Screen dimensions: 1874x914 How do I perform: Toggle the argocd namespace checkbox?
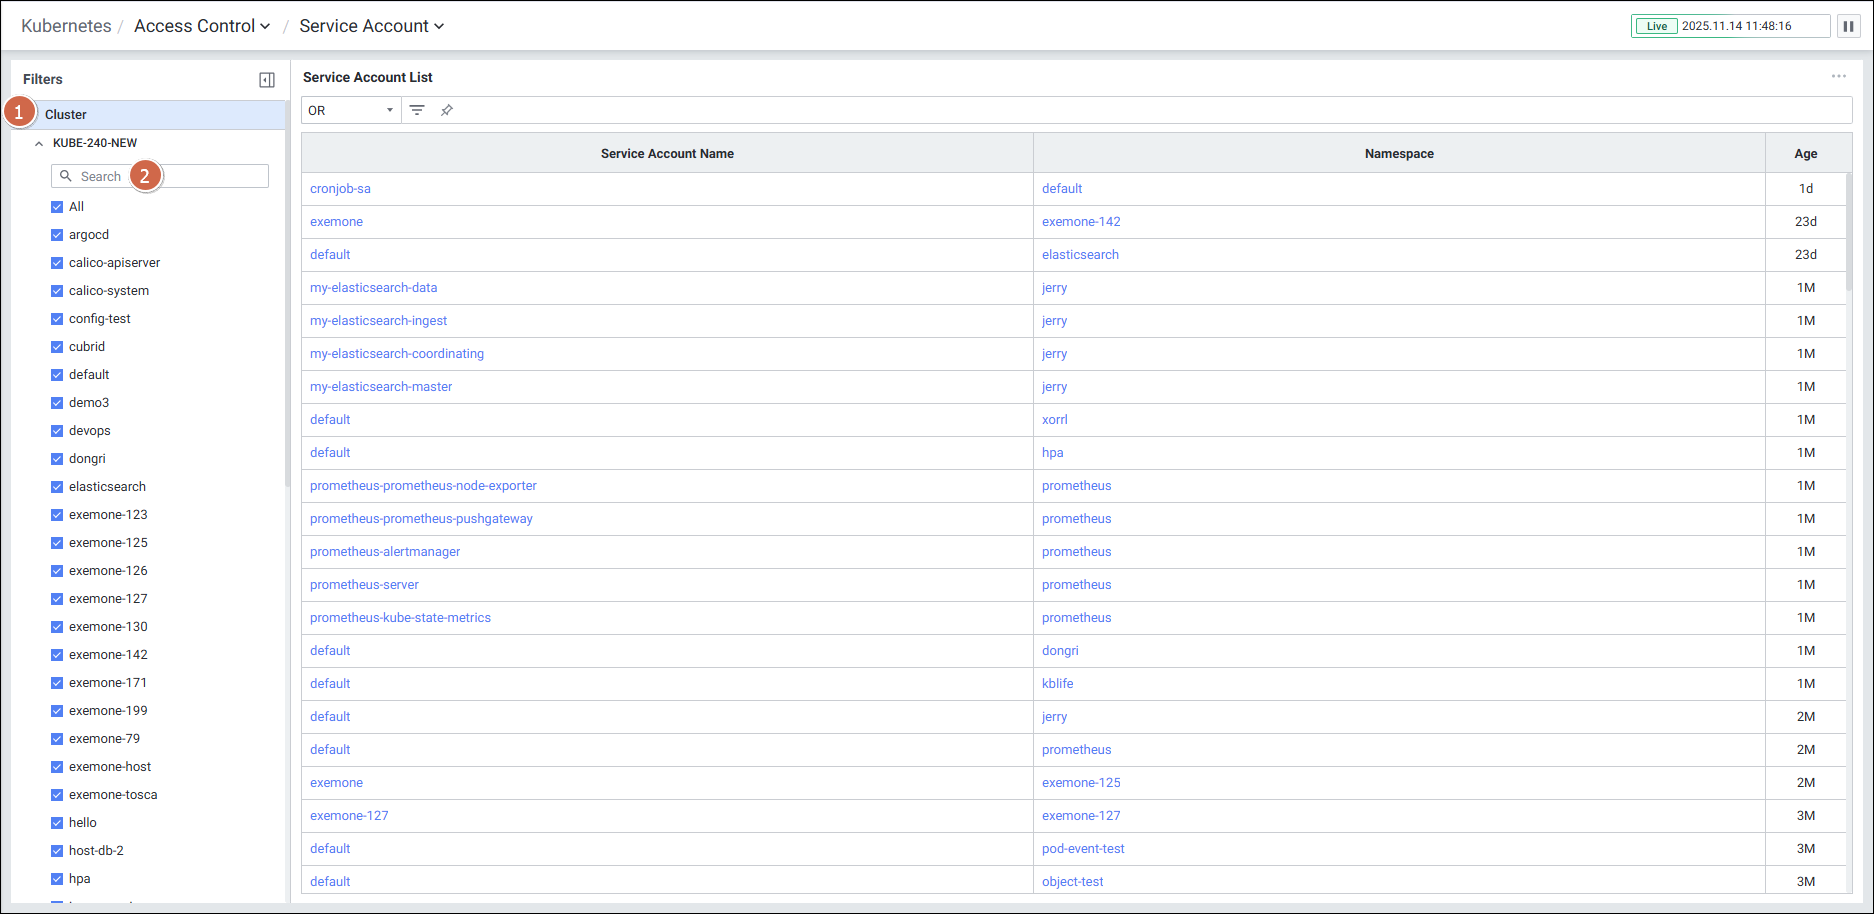tap(57, 235)
